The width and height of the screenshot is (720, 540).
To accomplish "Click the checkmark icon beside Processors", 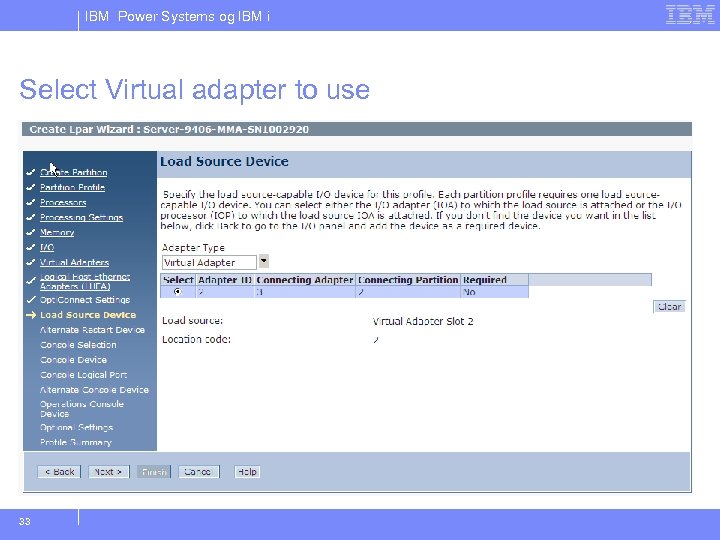I will click(31, 202).
